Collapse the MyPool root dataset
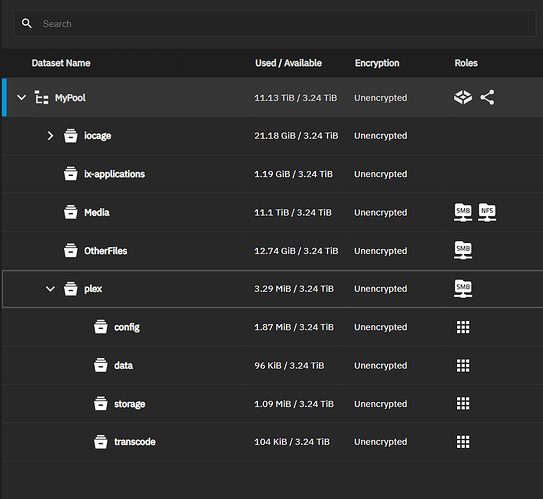The width and height of the screenshot is (543, 499). point(21,98)
